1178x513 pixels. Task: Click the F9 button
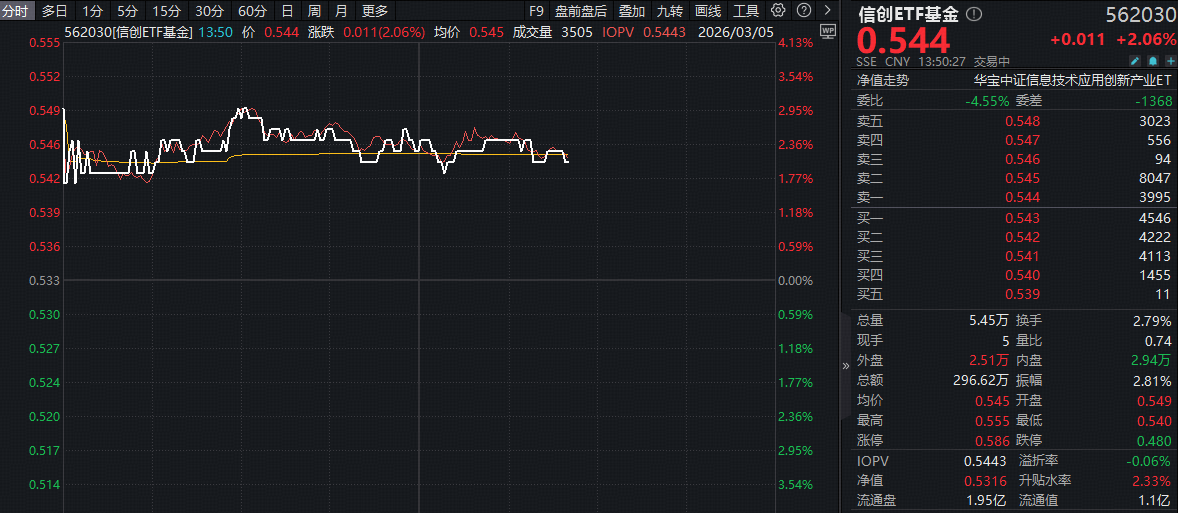point(536,11)
